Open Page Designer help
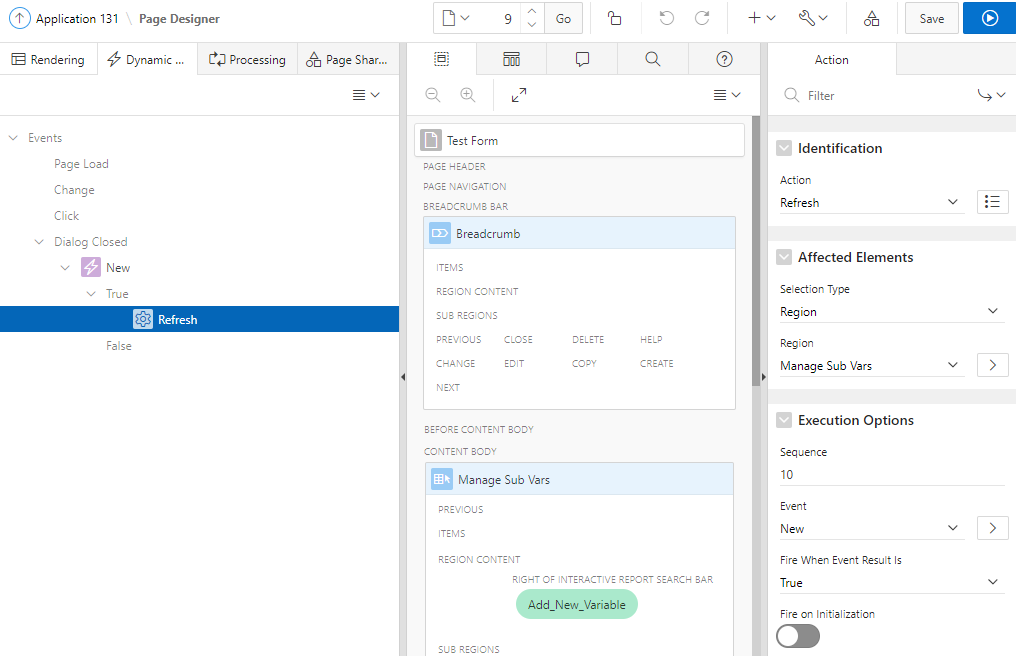 724,59
